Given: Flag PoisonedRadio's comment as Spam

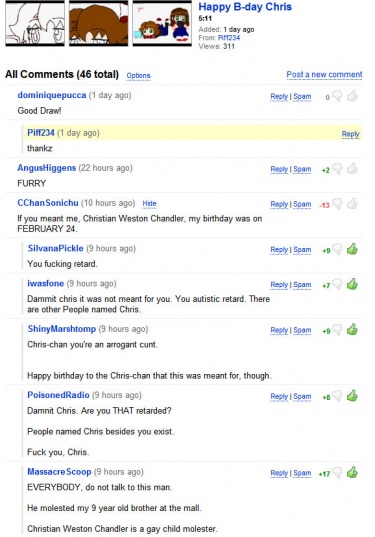Looking at the screenshot, I should [x=302, y=397].
